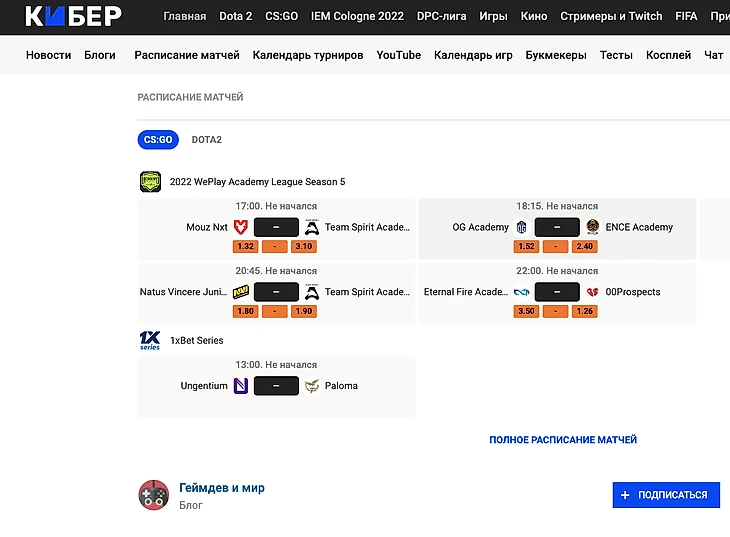Open Dota 2 in the top navigation

(x=236, y=16)
